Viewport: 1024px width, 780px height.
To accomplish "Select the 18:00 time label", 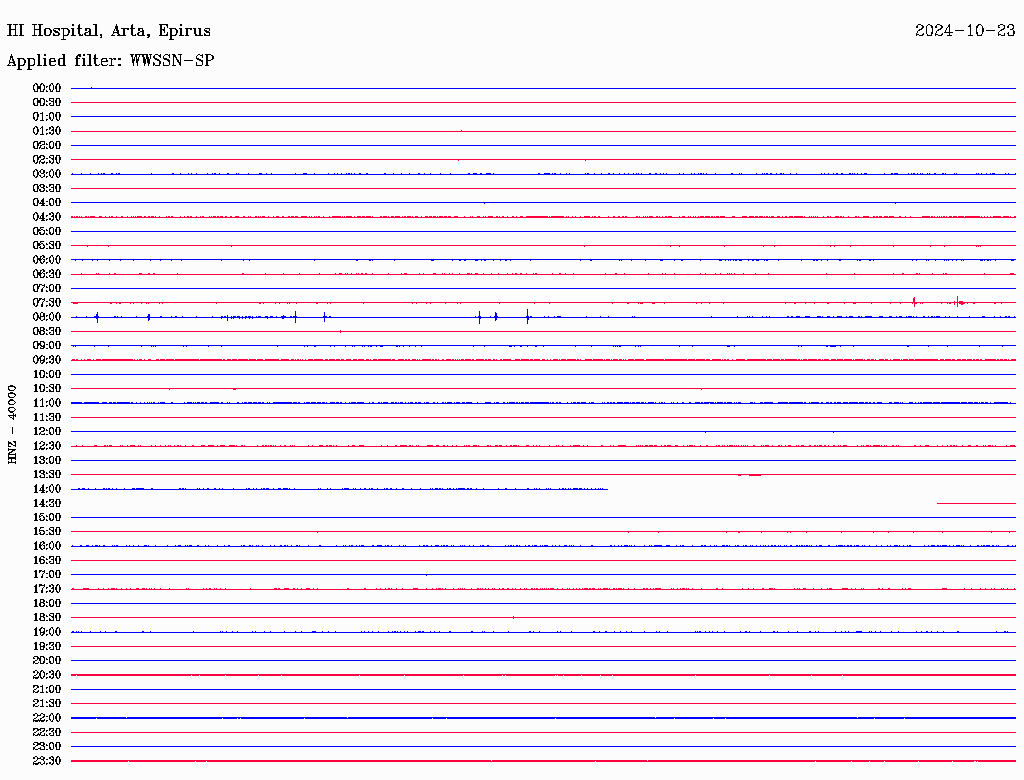I will (47, 604).
